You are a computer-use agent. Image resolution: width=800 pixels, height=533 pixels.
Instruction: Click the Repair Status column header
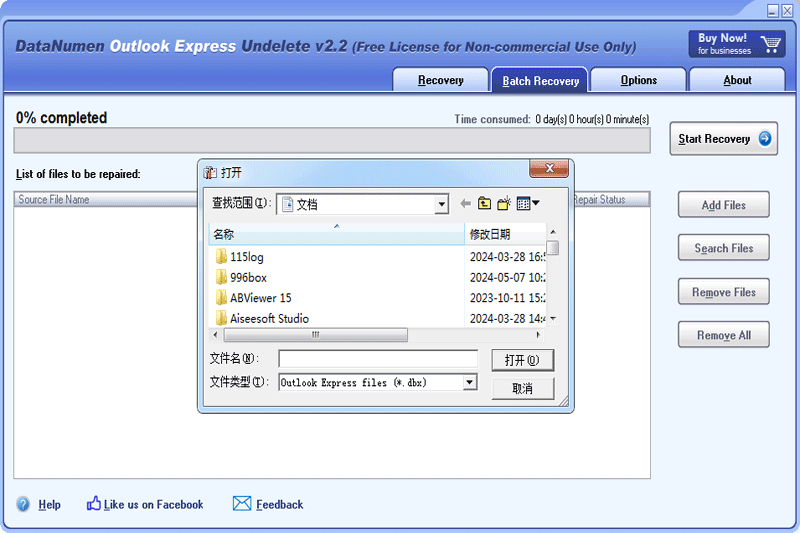tap(611, 199)
